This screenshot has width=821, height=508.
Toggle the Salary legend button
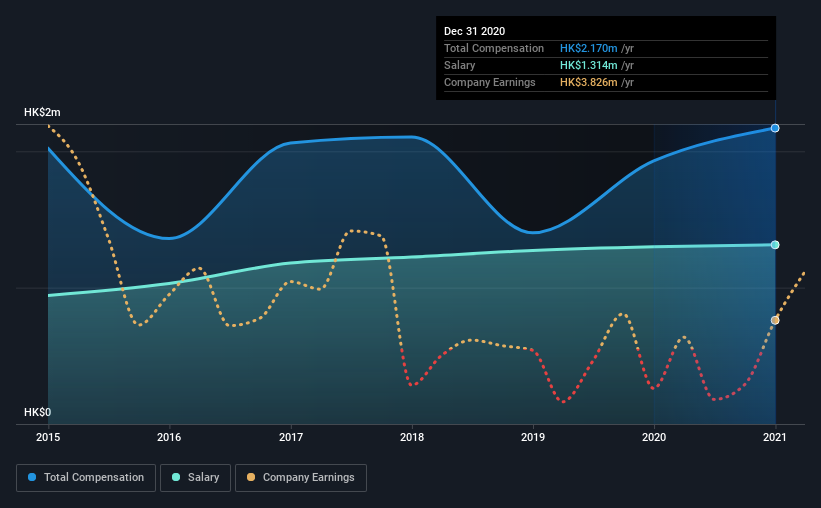195,478
